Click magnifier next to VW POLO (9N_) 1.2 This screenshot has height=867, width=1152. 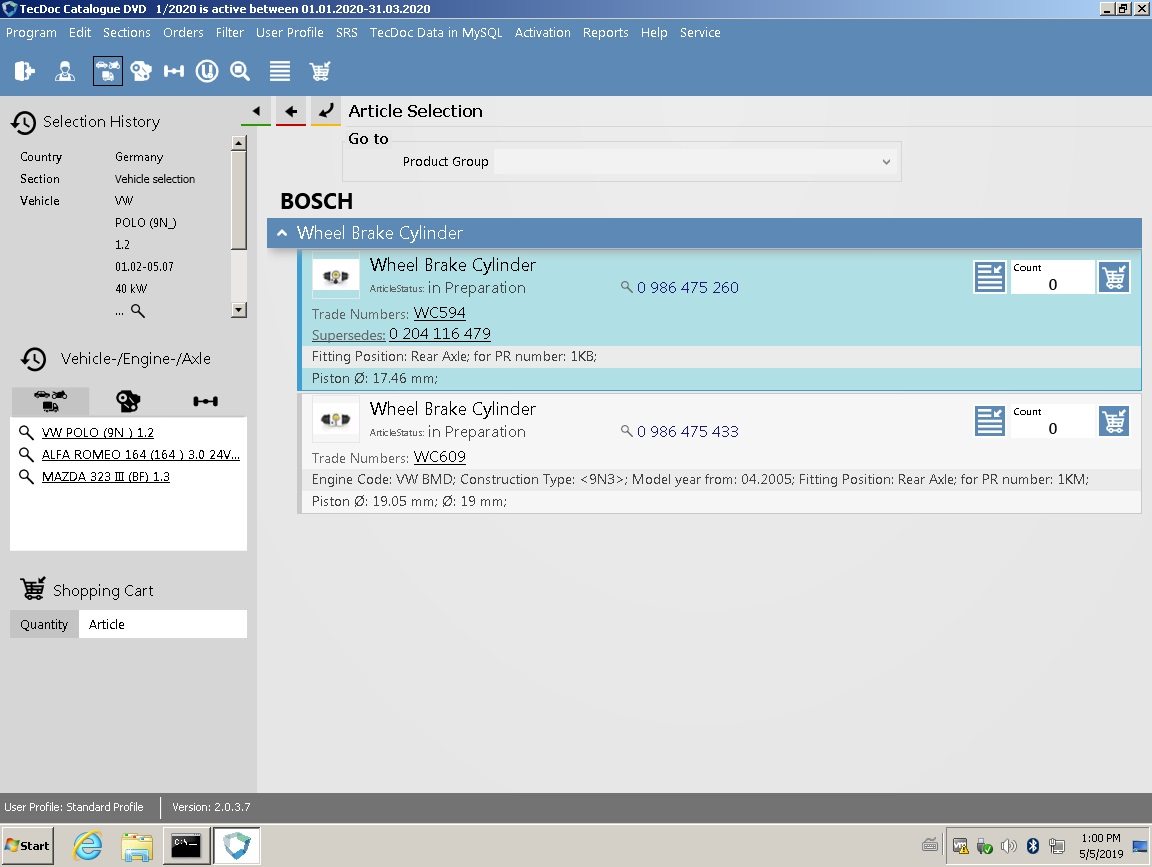point(26,432)
